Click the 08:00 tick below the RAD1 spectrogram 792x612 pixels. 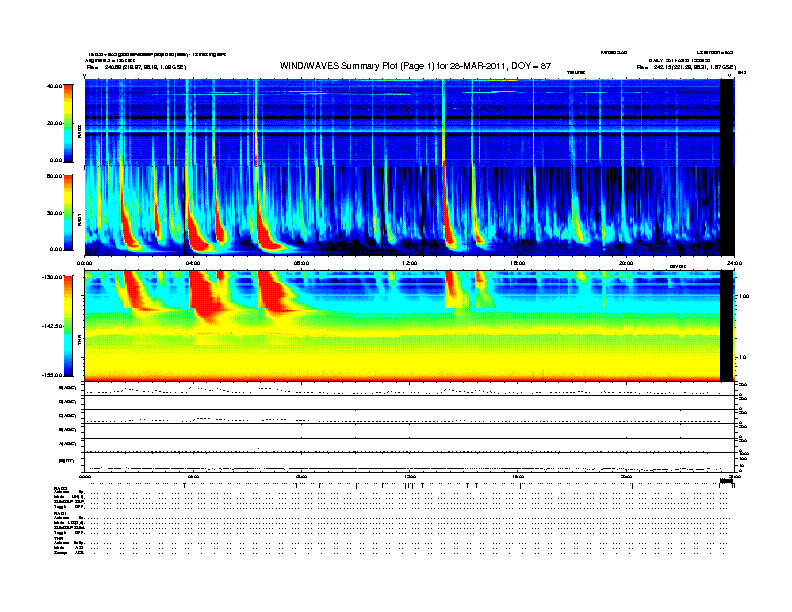[301, 263]
